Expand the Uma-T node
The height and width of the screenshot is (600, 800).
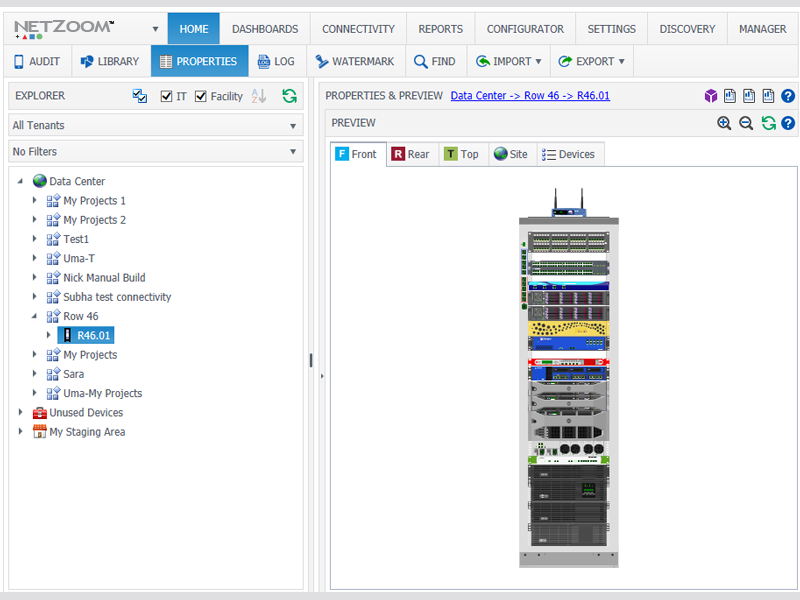[x=34, y=258]
